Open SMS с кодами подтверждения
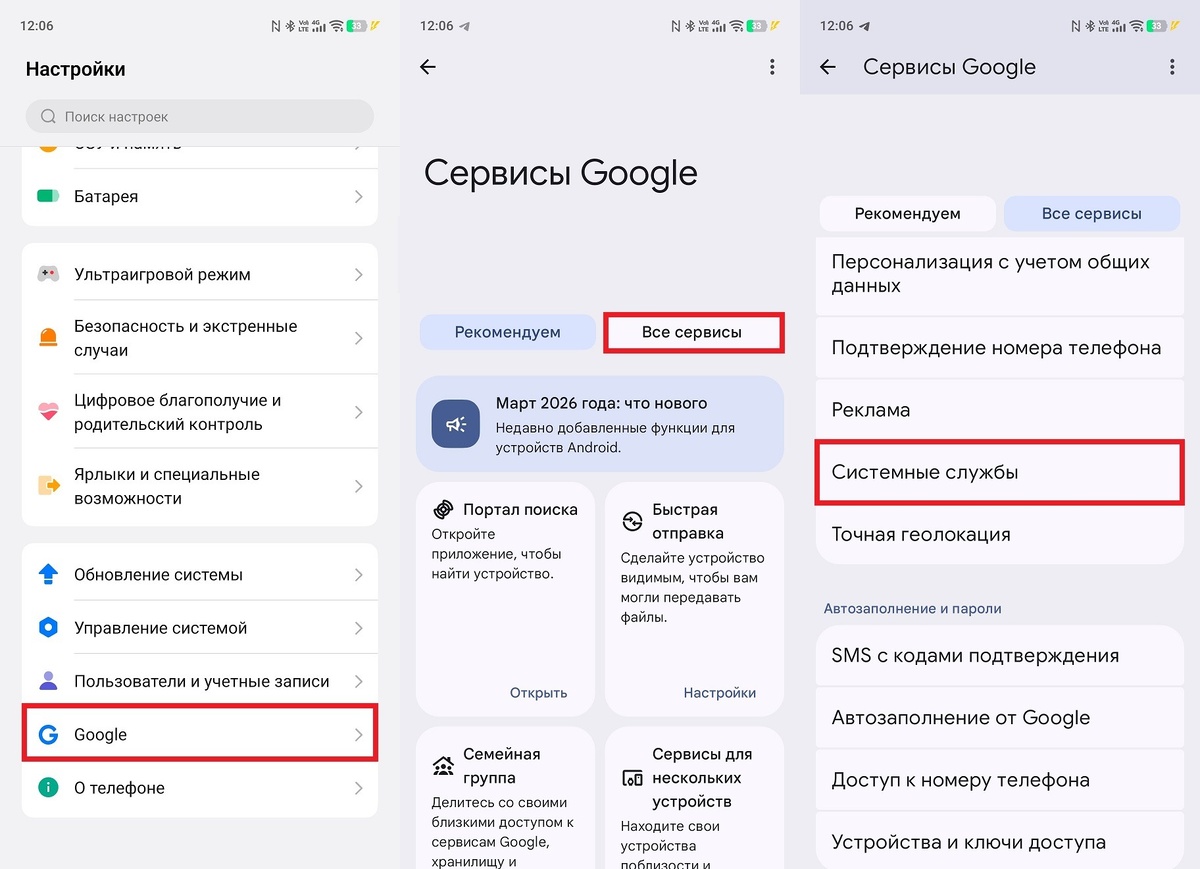This screenshot has width=1200, height=869. tap(1000, 656)
